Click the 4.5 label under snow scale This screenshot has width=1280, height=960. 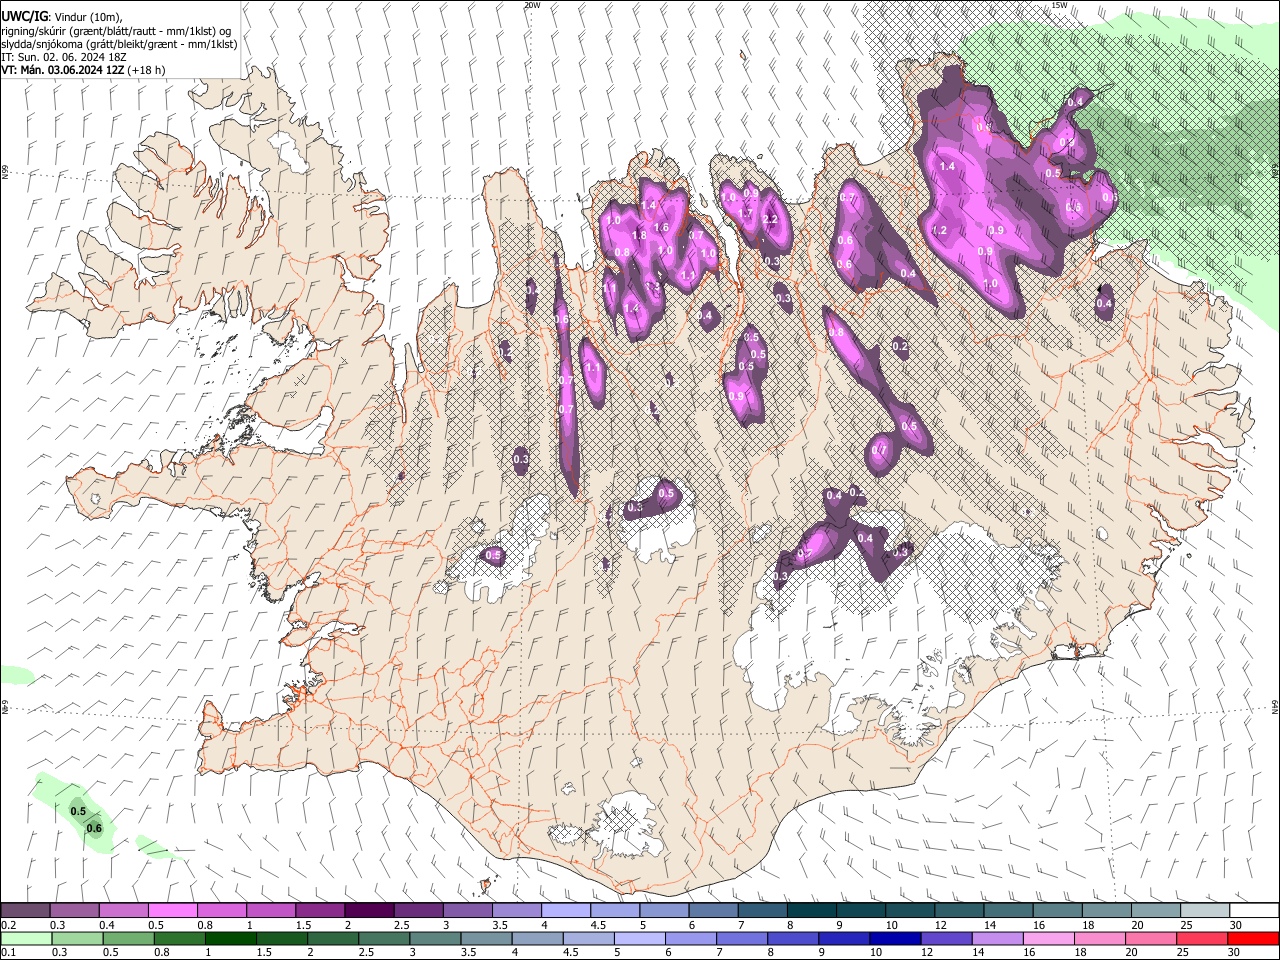597,925
